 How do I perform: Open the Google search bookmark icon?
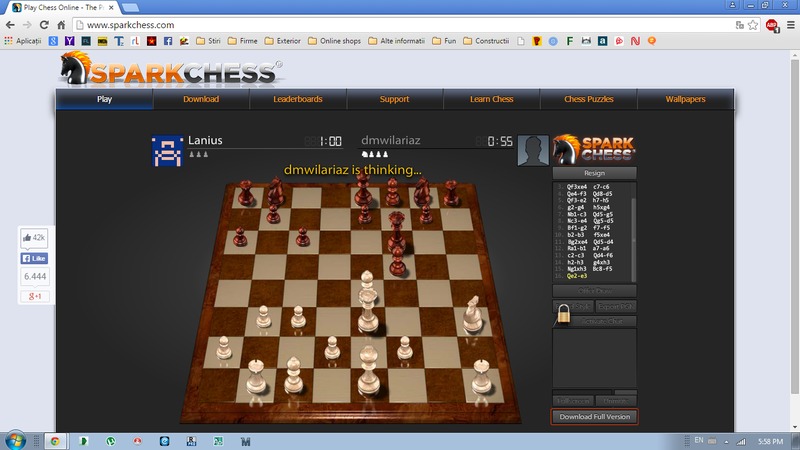coord(54,41)
